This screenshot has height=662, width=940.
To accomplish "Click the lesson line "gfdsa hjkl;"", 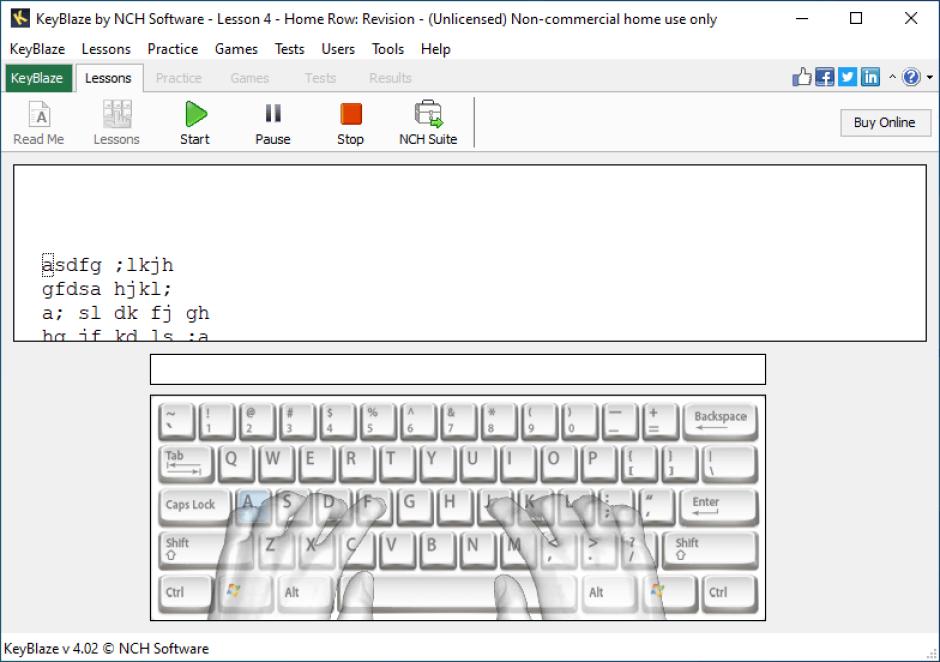I will click(x=107, y=289).
